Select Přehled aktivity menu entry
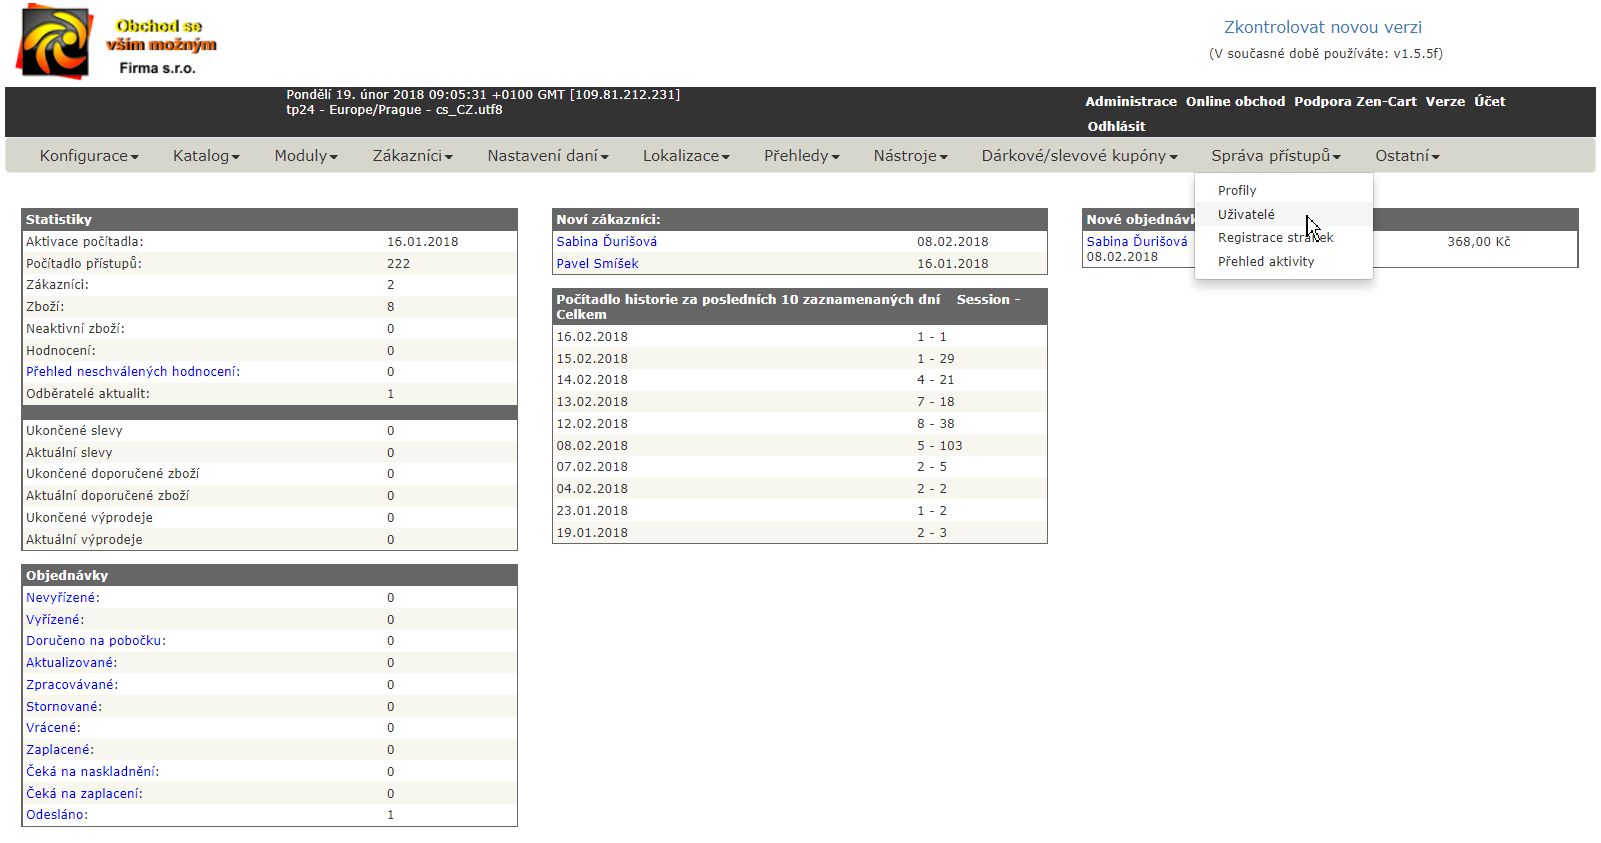This screenshot has height=843, width=1601. pyautogui.click(x=1266, y=261)
